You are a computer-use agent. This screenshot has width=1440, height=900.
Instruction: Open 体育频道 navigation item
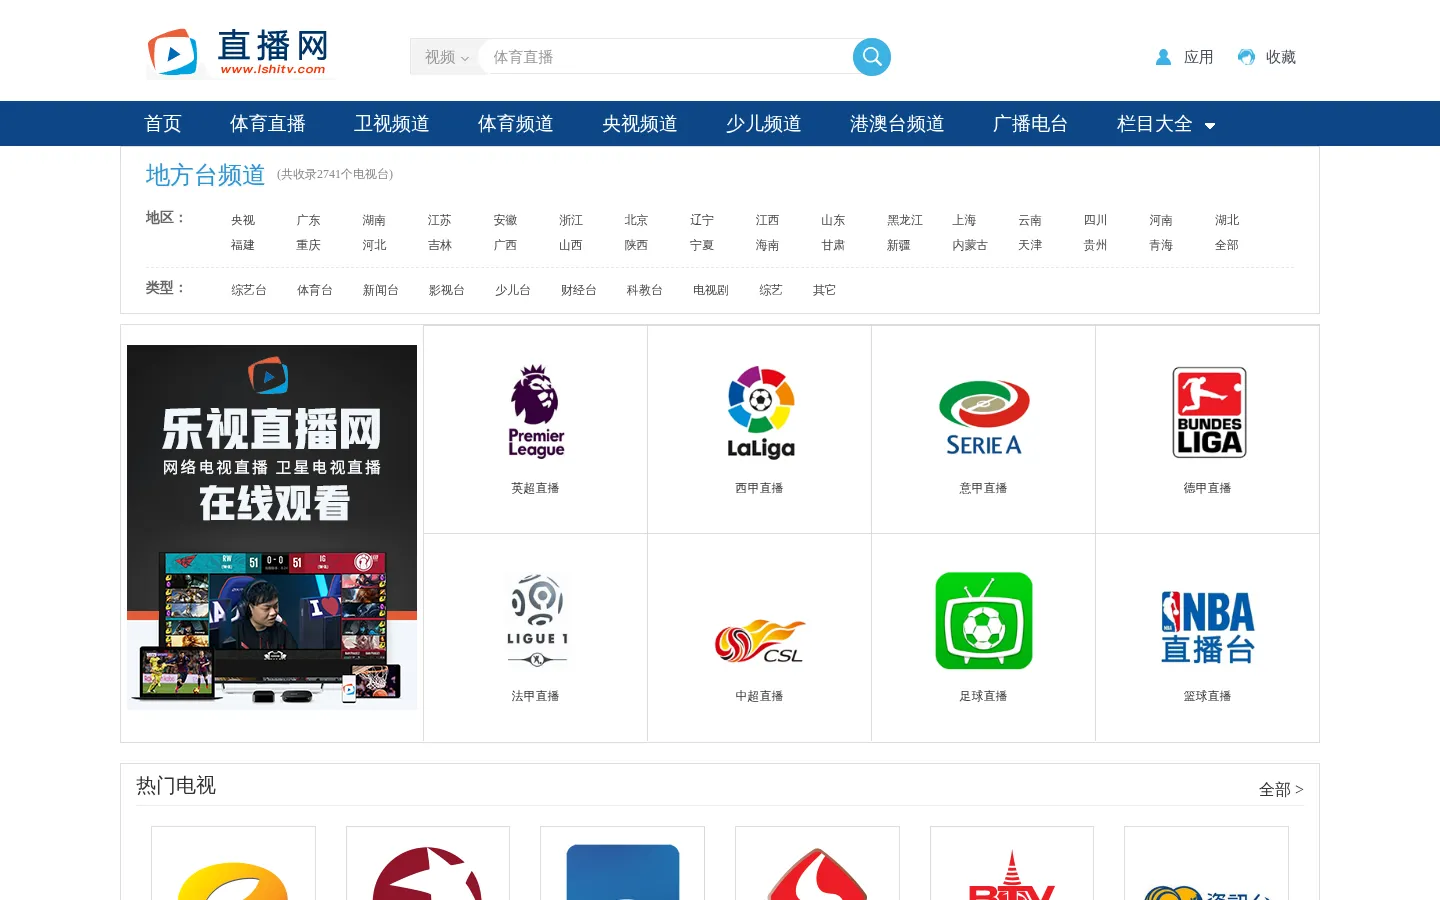point(516,124)
